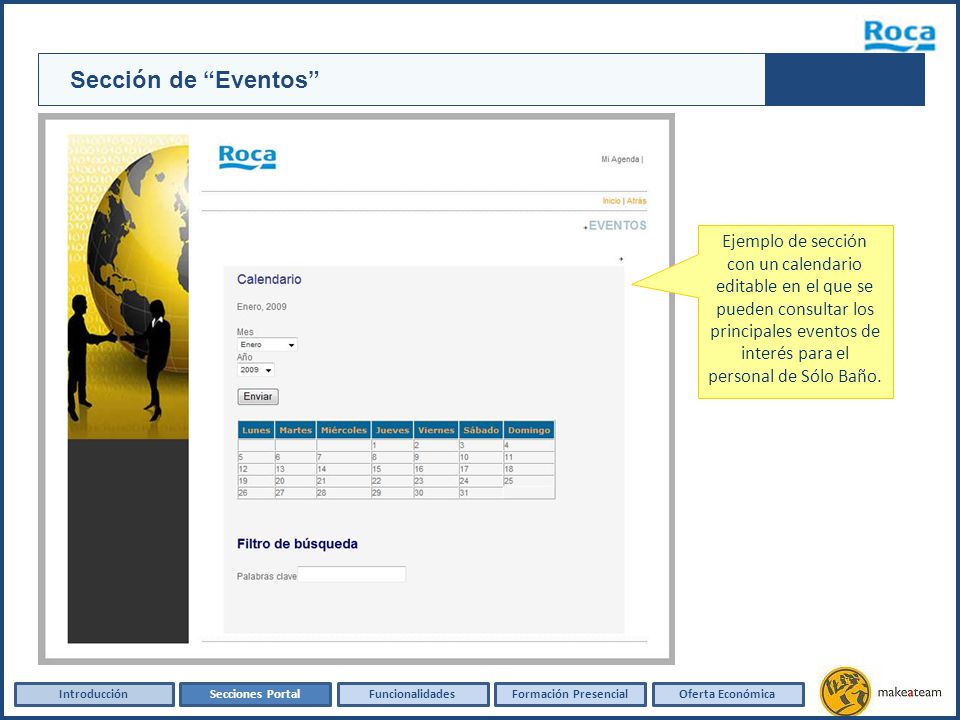Click the Domingo column header
Viewport: 960px width, 720px height.
coord(529,430)
